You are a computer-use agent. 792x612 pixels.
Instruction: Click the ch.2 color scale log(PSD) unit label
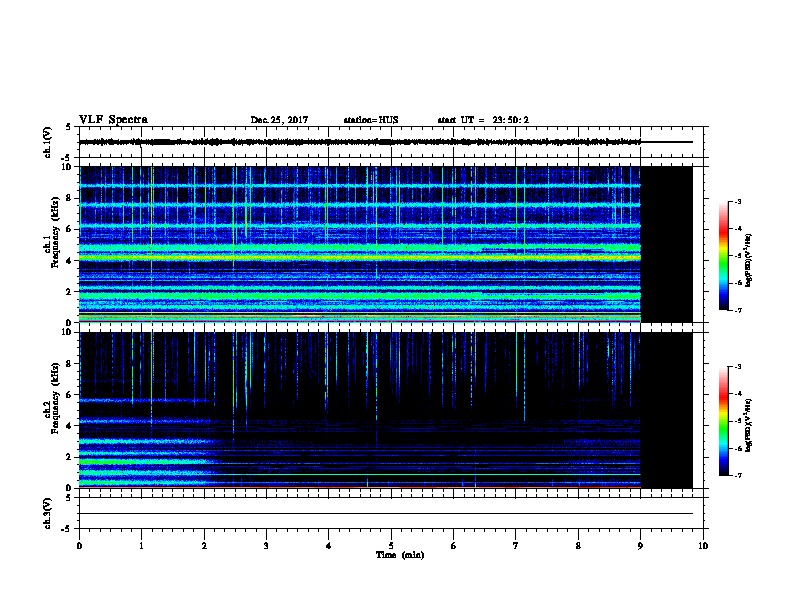point(748,426)
